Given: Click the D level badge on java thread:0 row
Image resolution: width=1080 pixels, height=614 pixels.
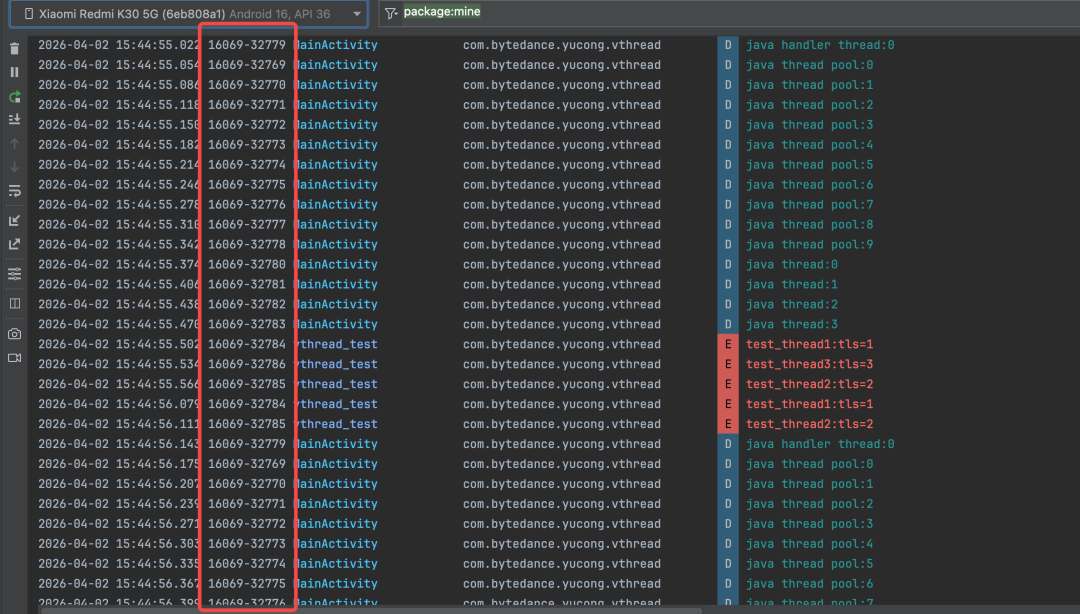Looking at the screenshot, I should click(727, 265).
